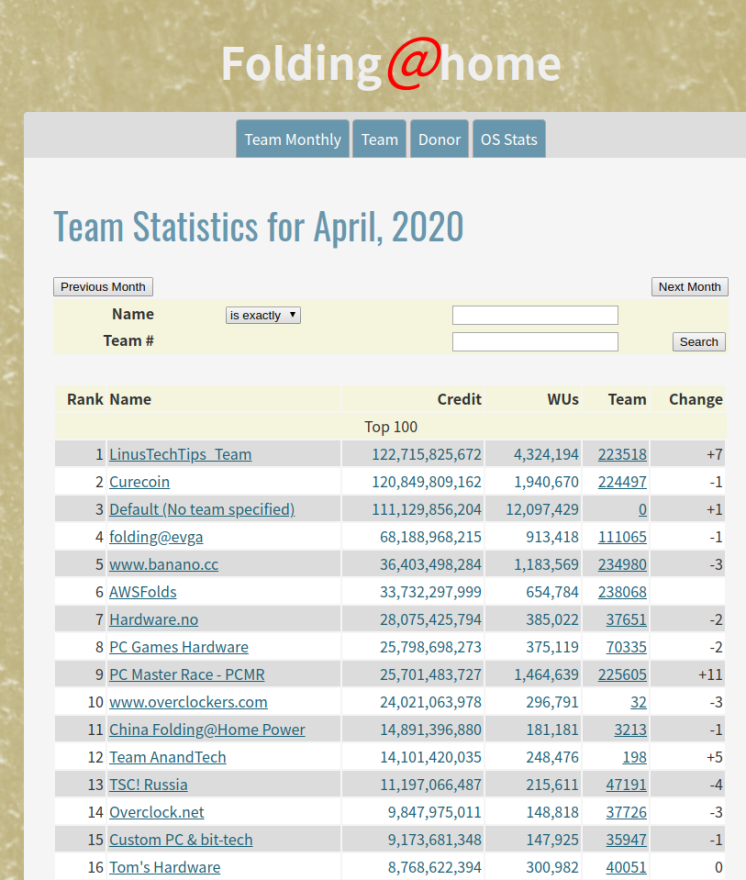Click team number 40051 link

coord(626,867)
